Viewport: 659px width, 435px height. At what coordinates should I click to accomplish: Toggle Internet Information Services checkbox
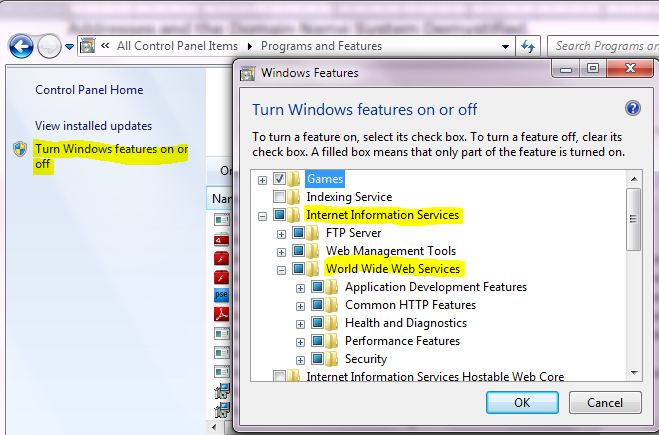(x=279, y=214)
